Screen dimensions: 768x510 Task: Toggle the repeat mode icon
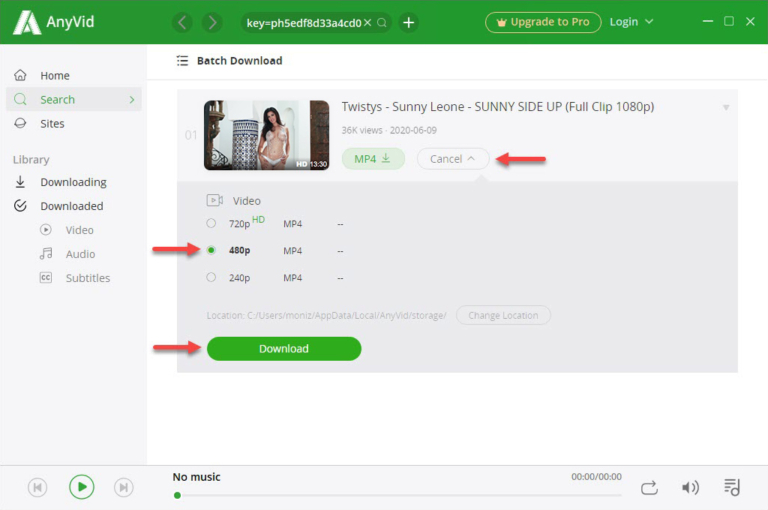[x=649, y=487]
